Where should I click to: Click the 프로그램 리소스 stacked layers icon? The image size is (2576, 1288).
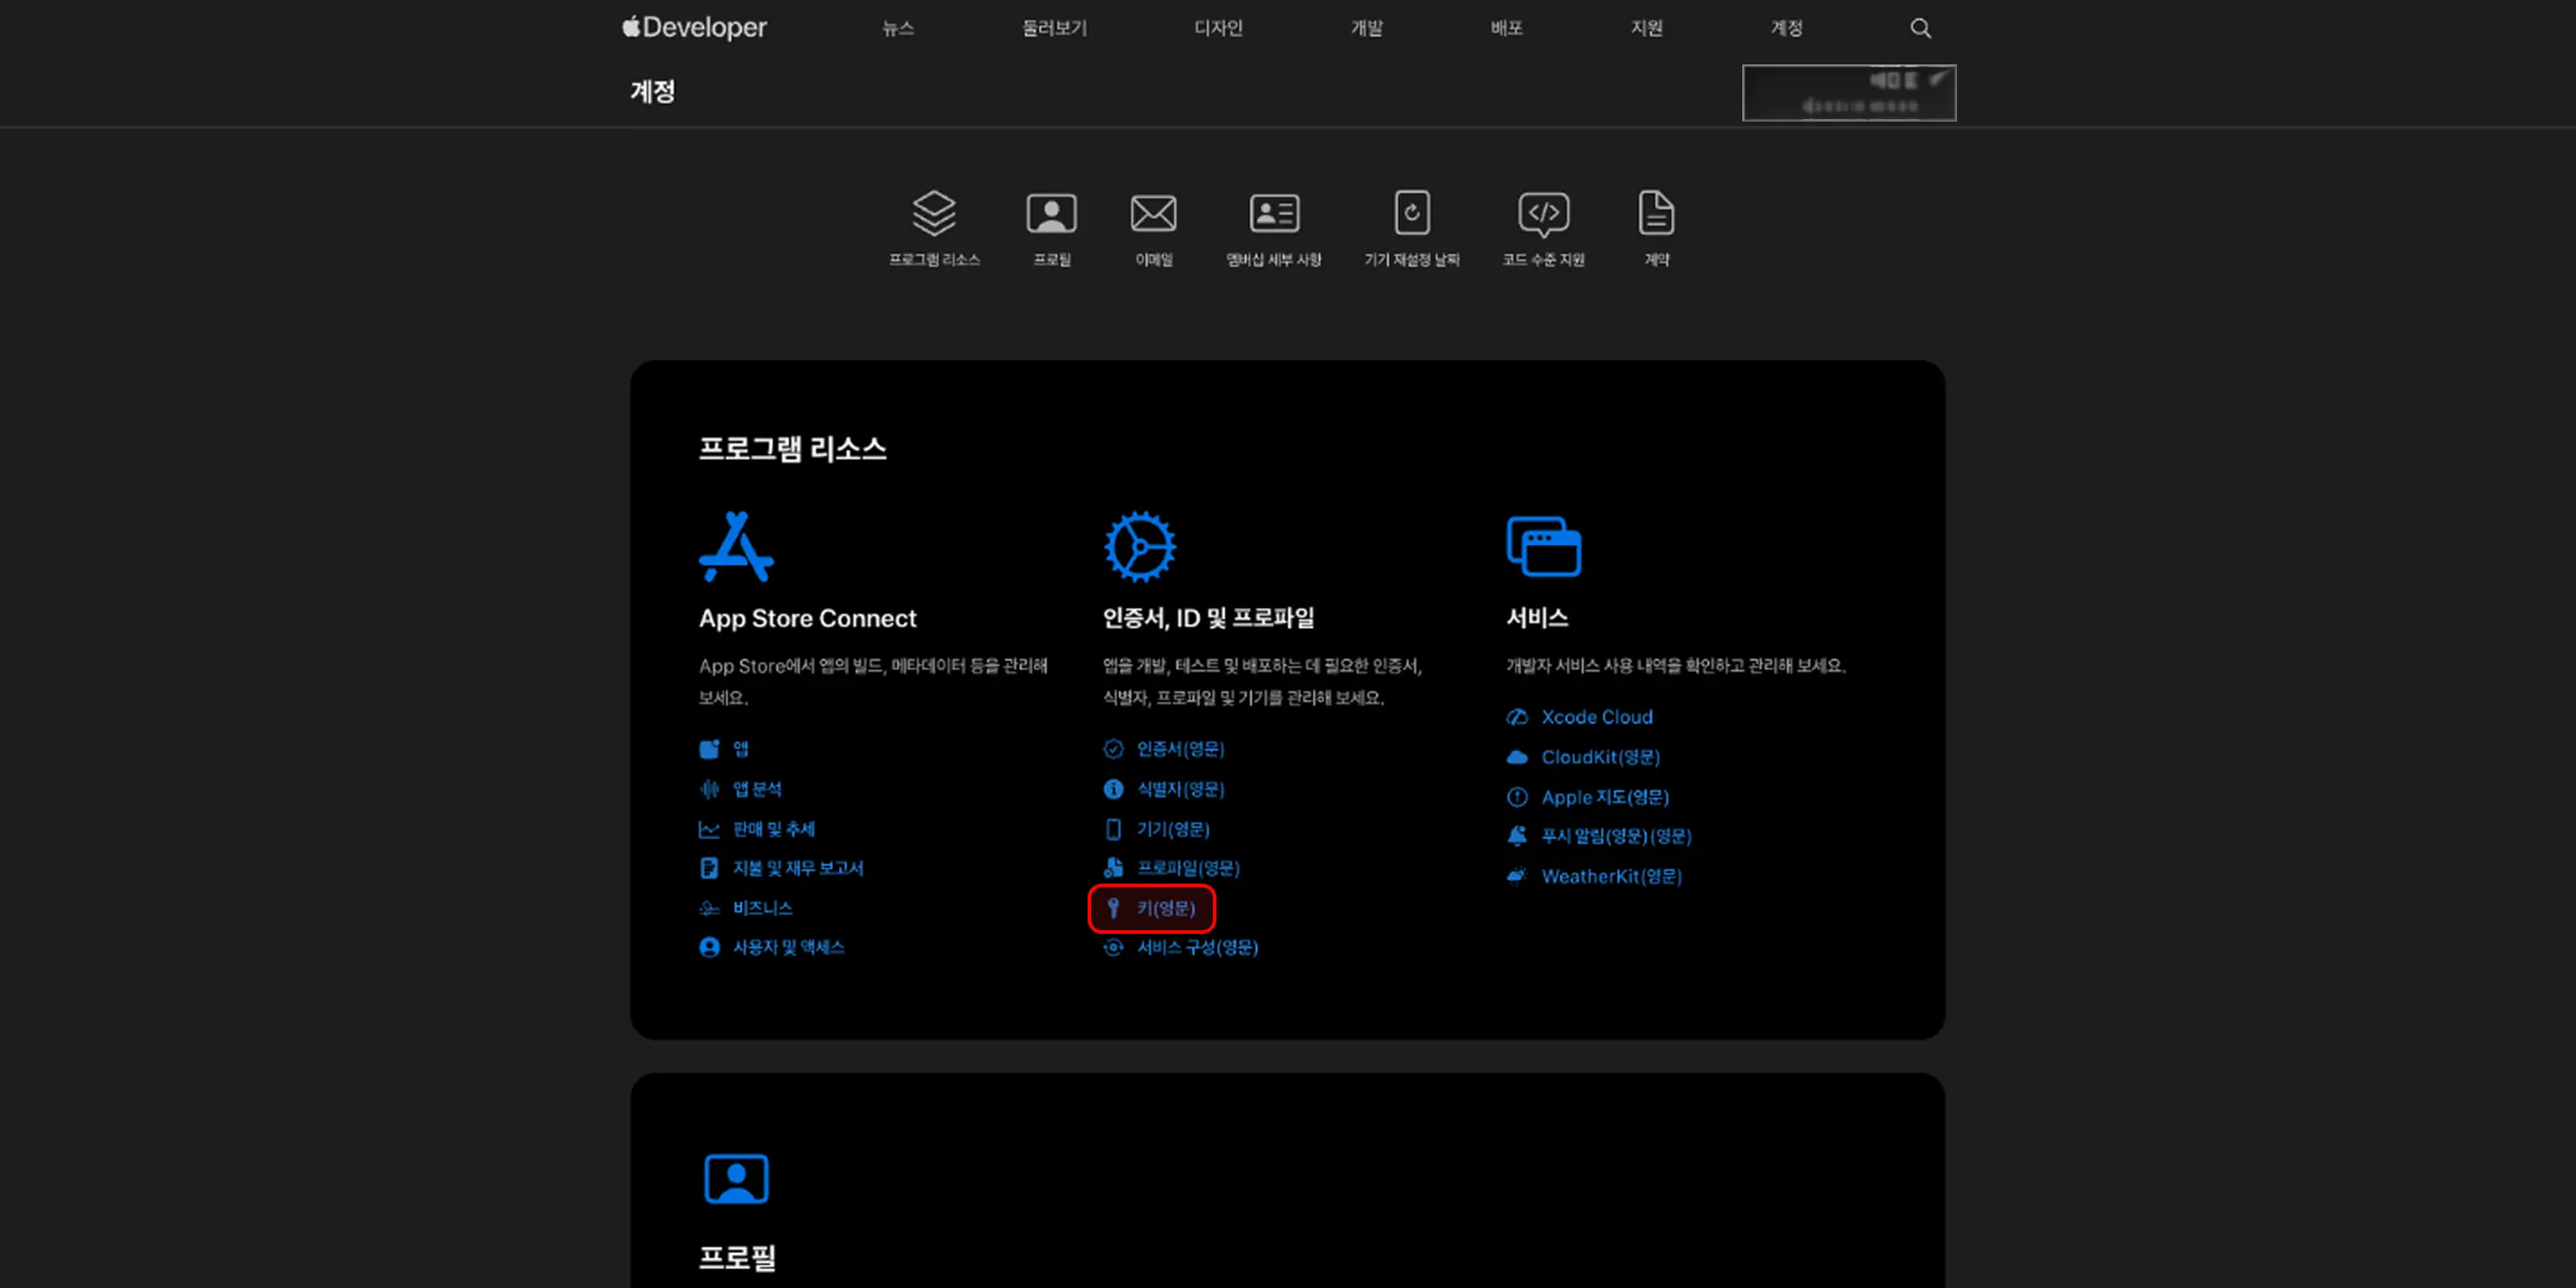coord(934,213)
